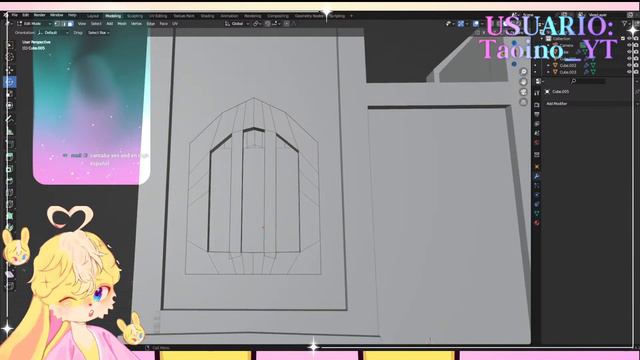The width and height of the screenshot is (640, 360).
Task: Toggle snapping magnet in header
Action: point(267,24)
